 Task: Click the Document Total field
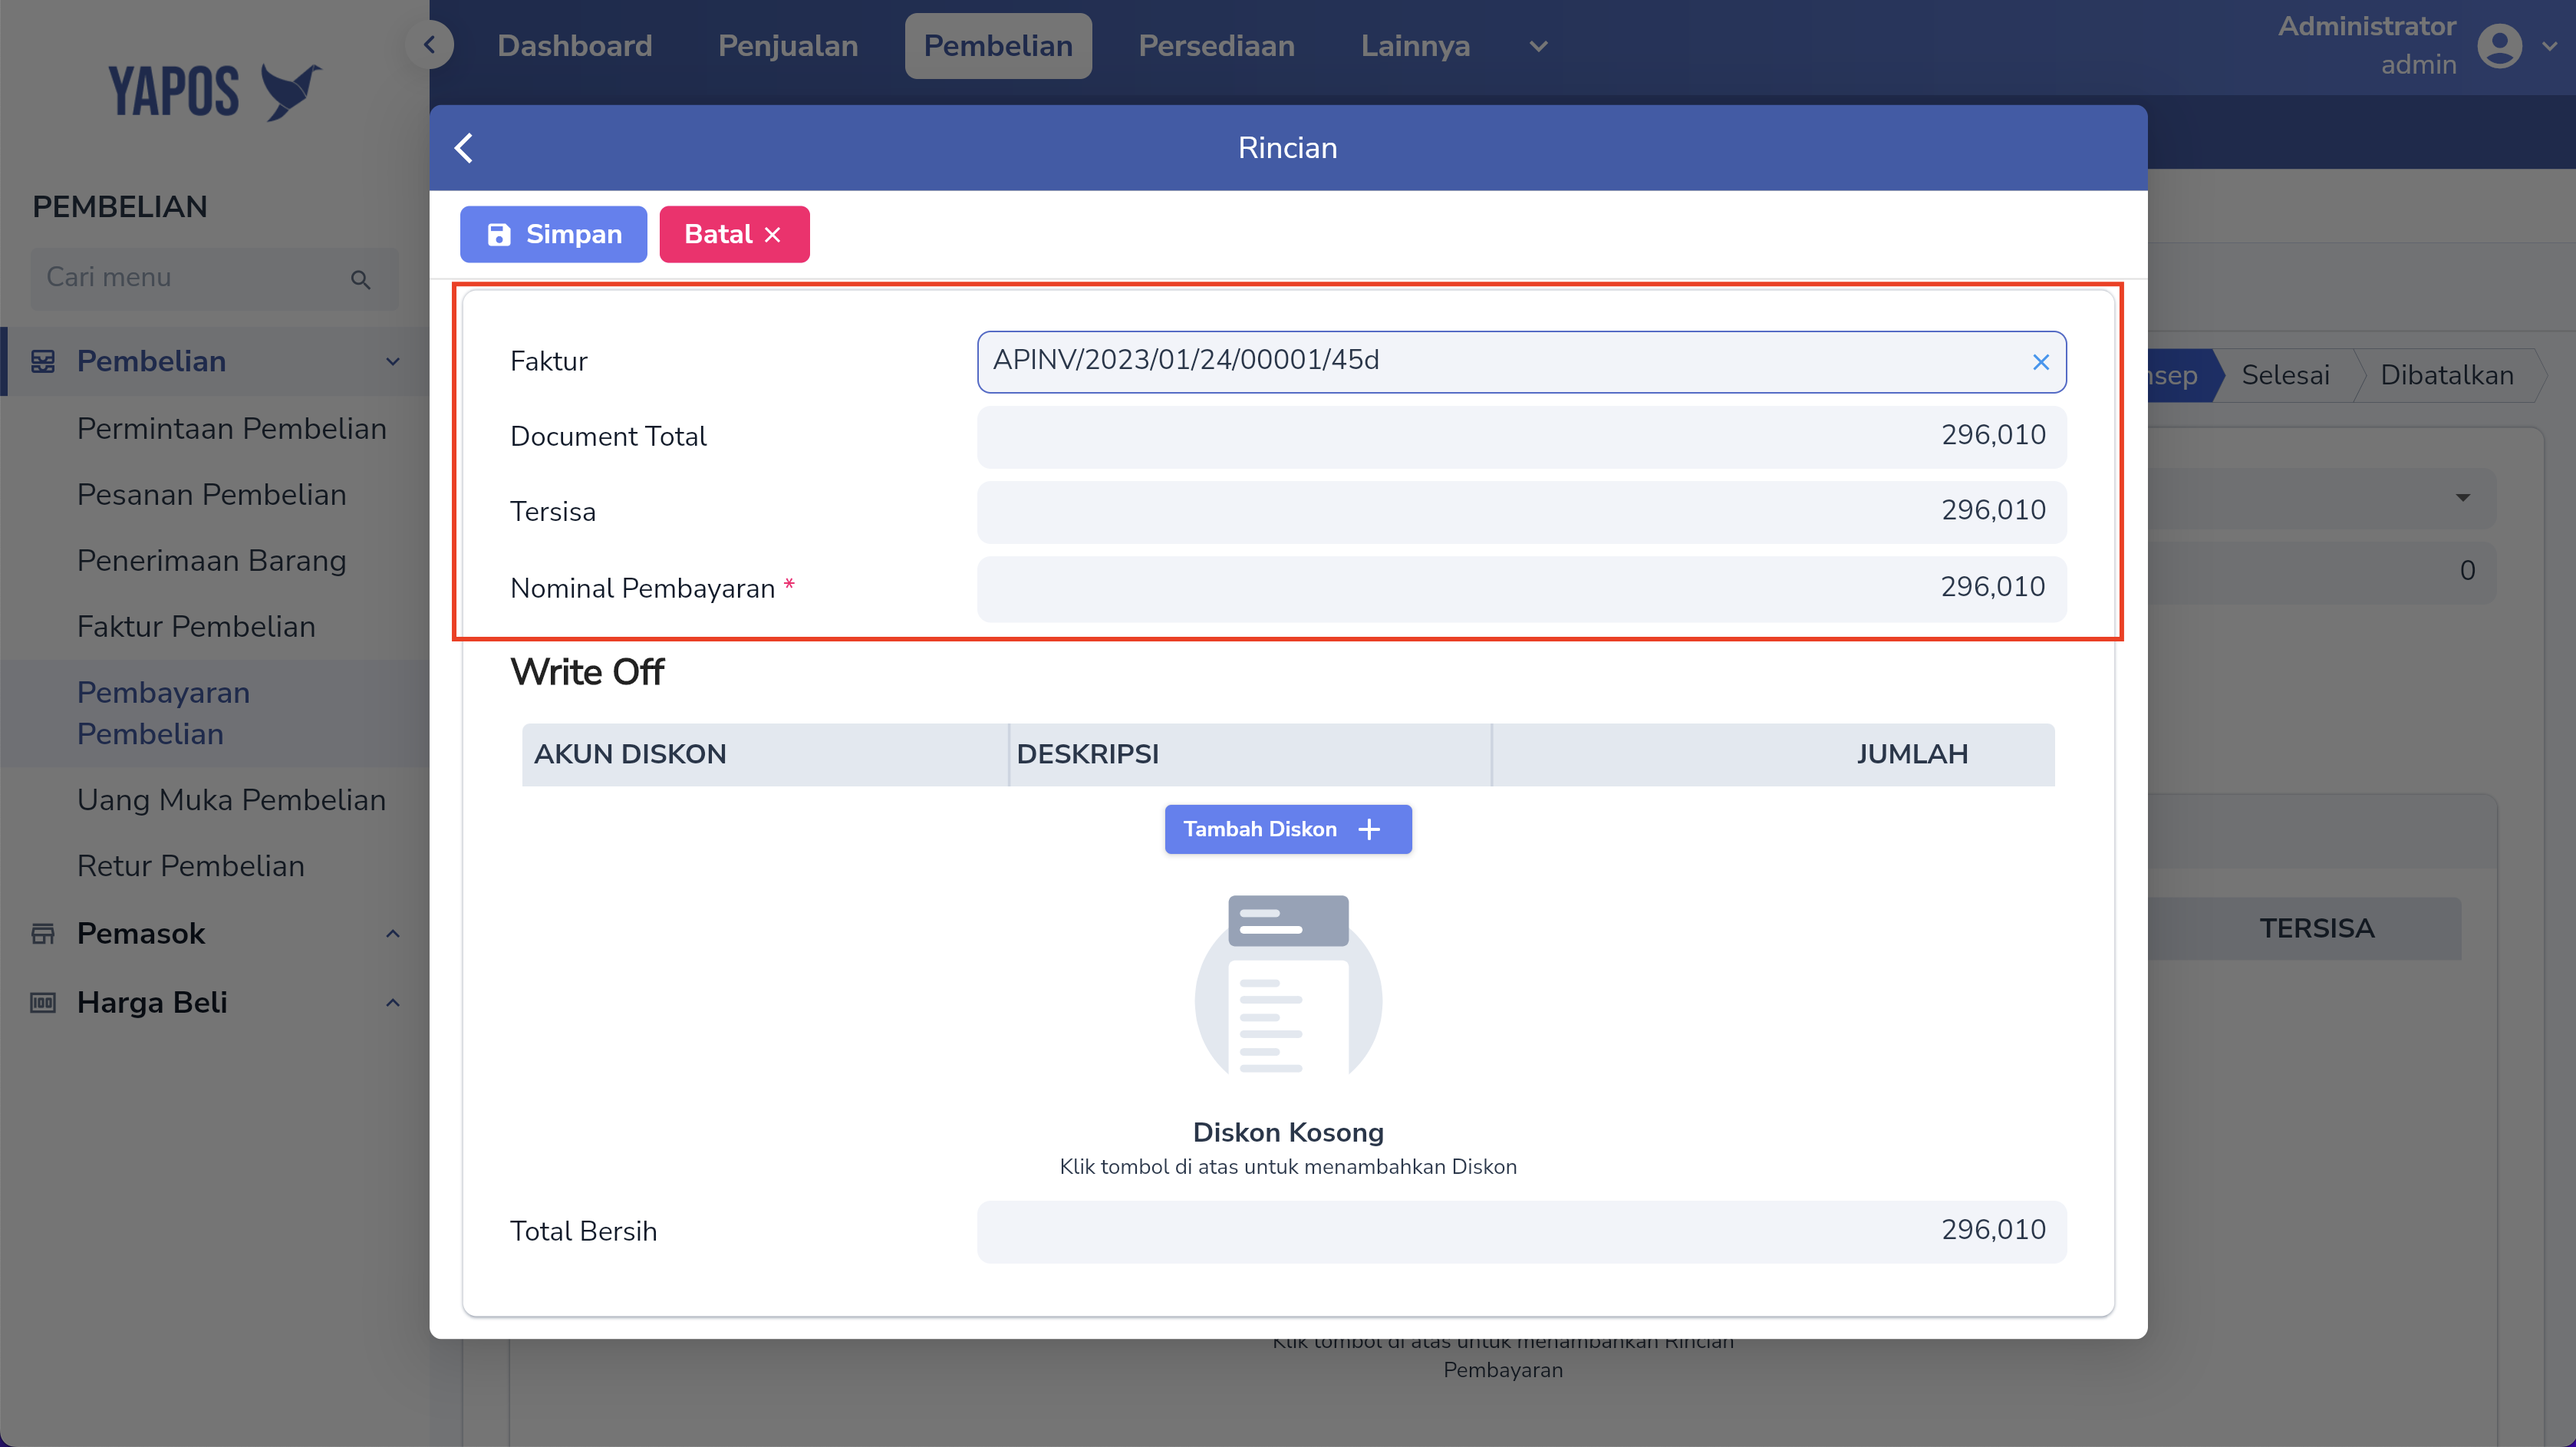(x=1521, y=436)
